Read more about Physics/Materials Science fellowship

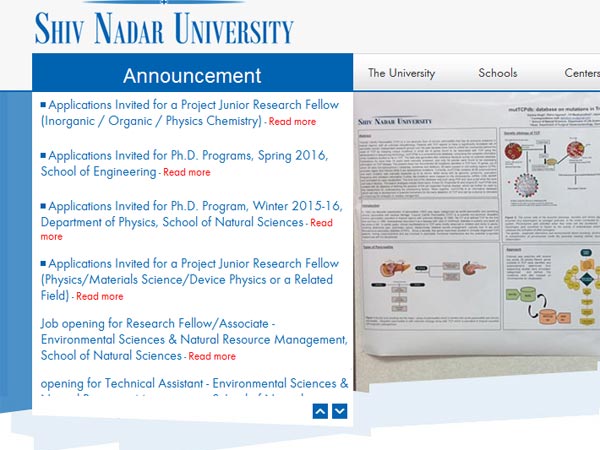100,296
